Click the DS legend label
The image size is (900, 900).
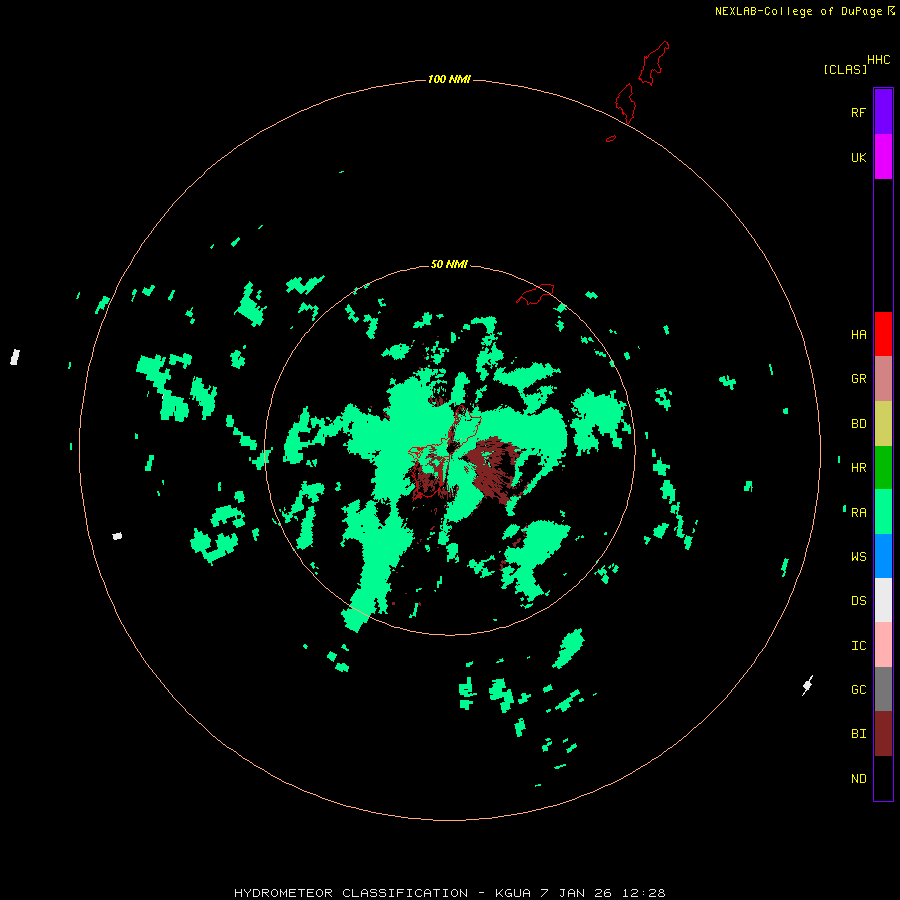(x=858, y=601)
